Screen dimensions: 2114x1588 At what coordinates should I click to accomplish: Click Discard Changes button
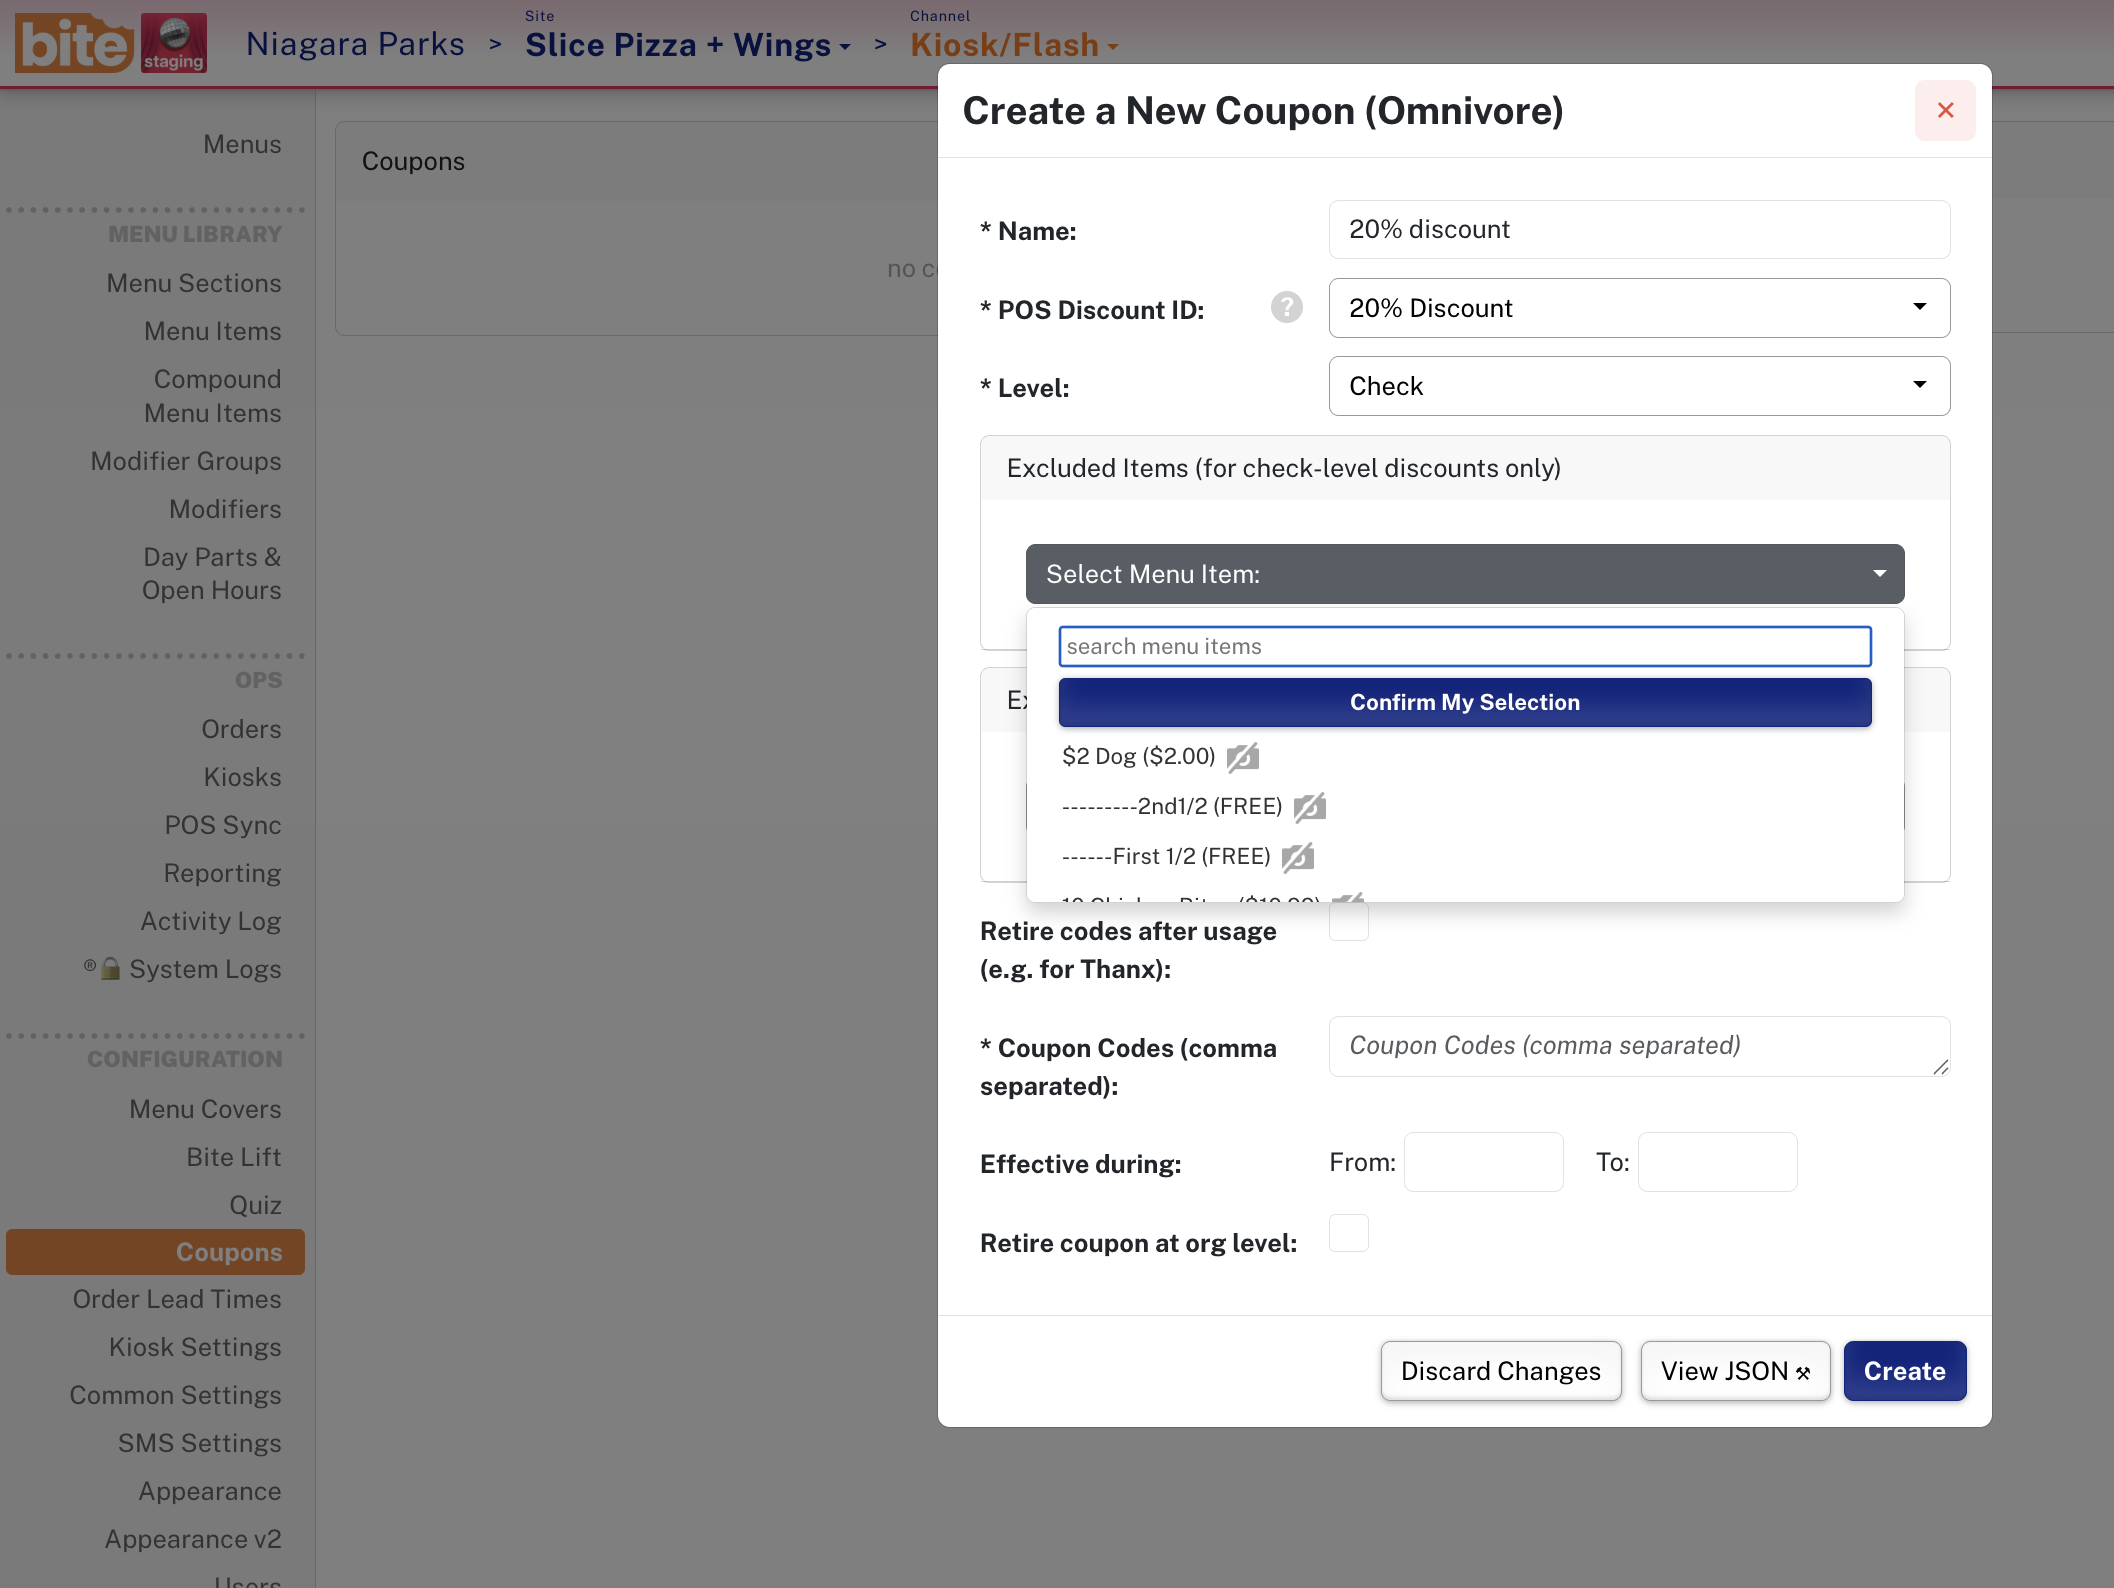coord(1501,1371)
